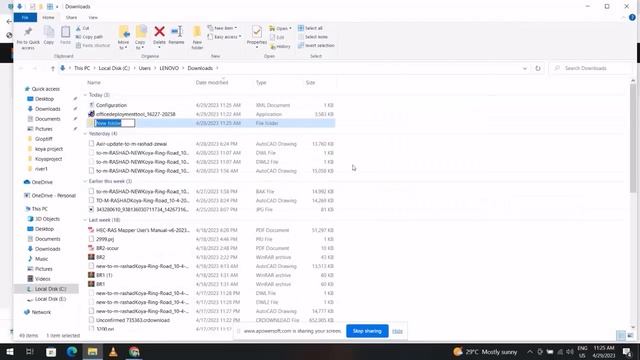Image resolution: width=640 pixels, height=360 pixels.
Task: Check box for Asir-update-to-m-rashad-zewai file
Action: pyautogui.click(x=91, y=144)
